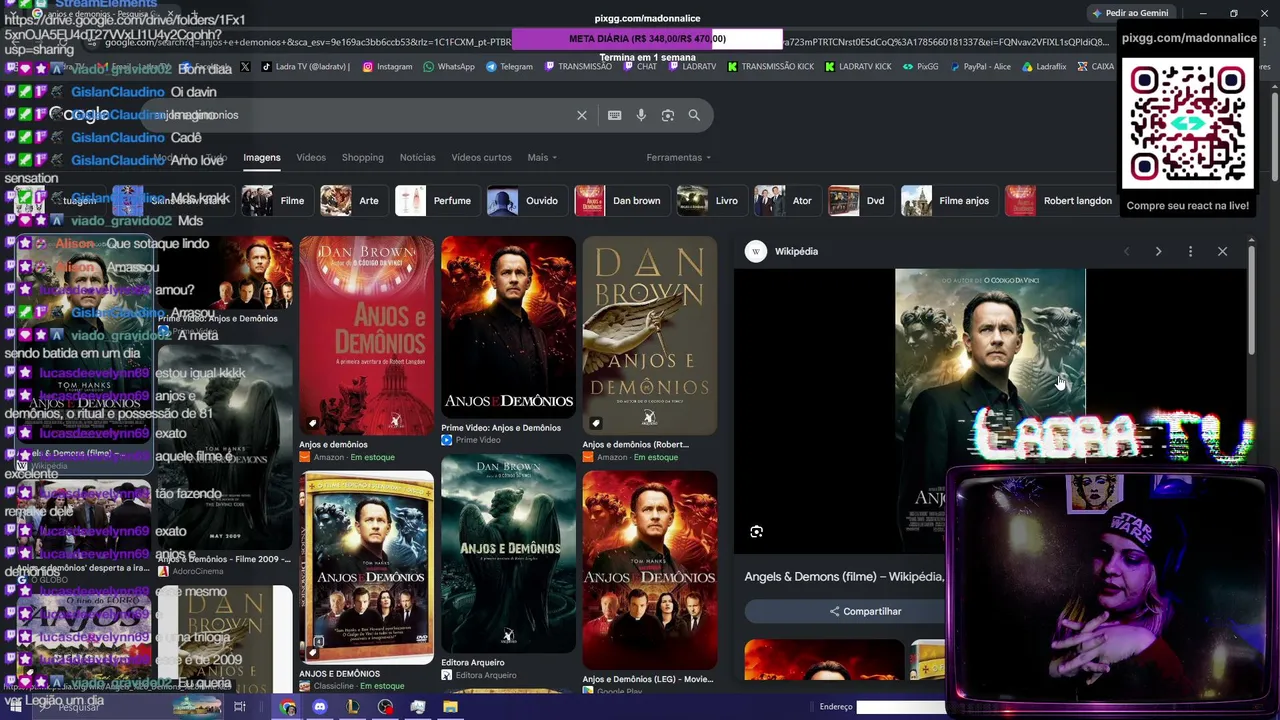Click the Chrome taskbar icon

click(x=288, y=707)
